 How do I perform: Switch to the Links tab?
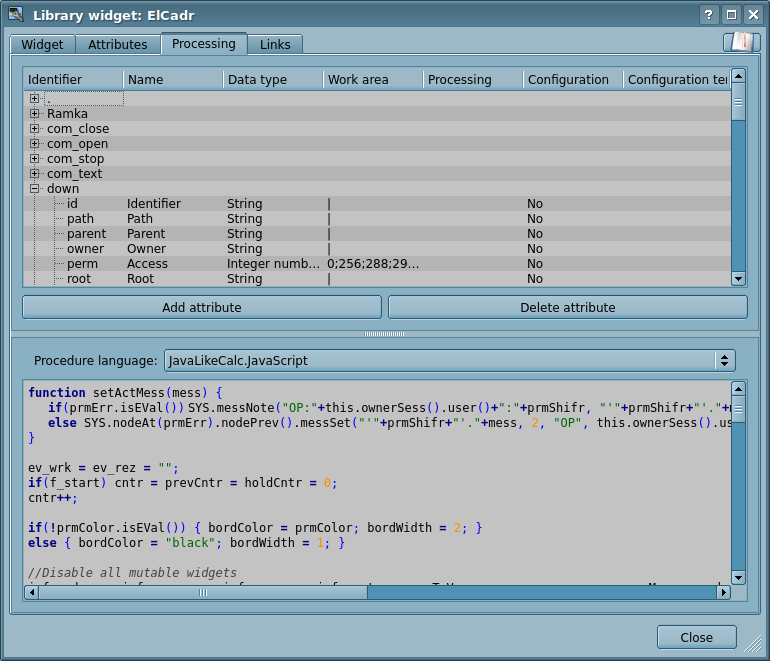click(x=275, y=45)
